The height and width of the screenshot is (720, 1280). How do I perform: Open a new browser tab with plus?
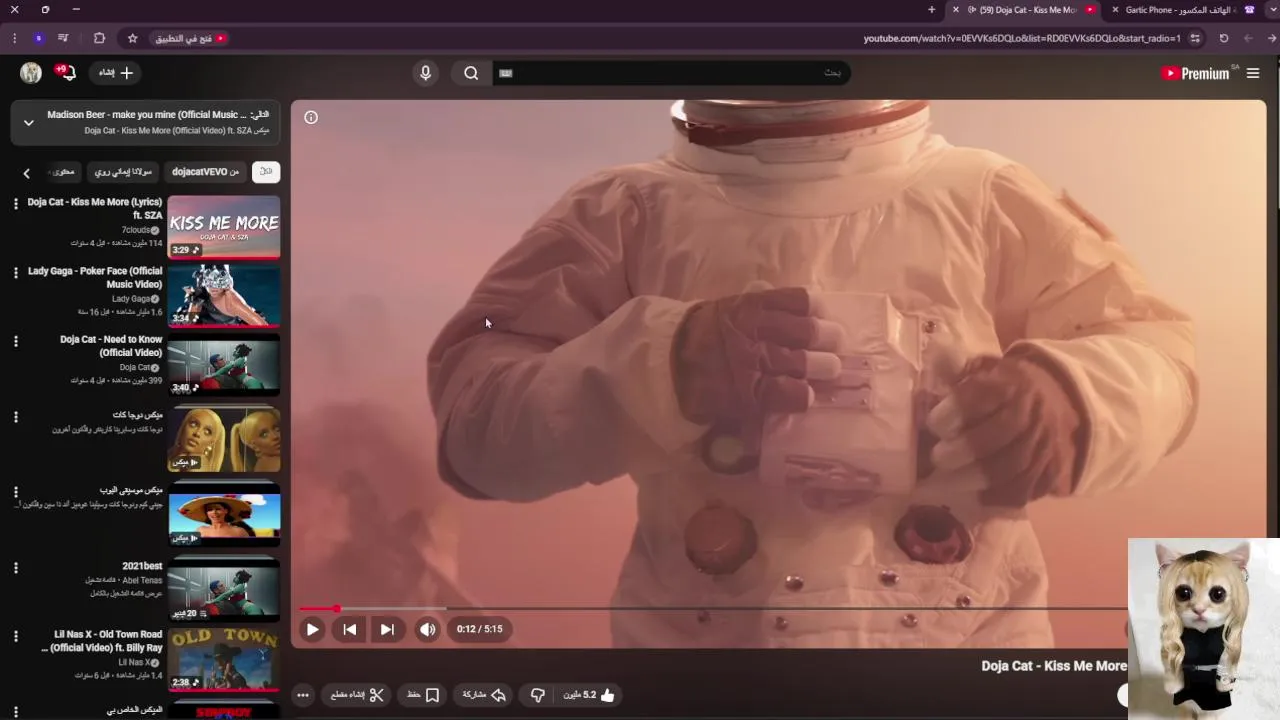coord(931,10)
